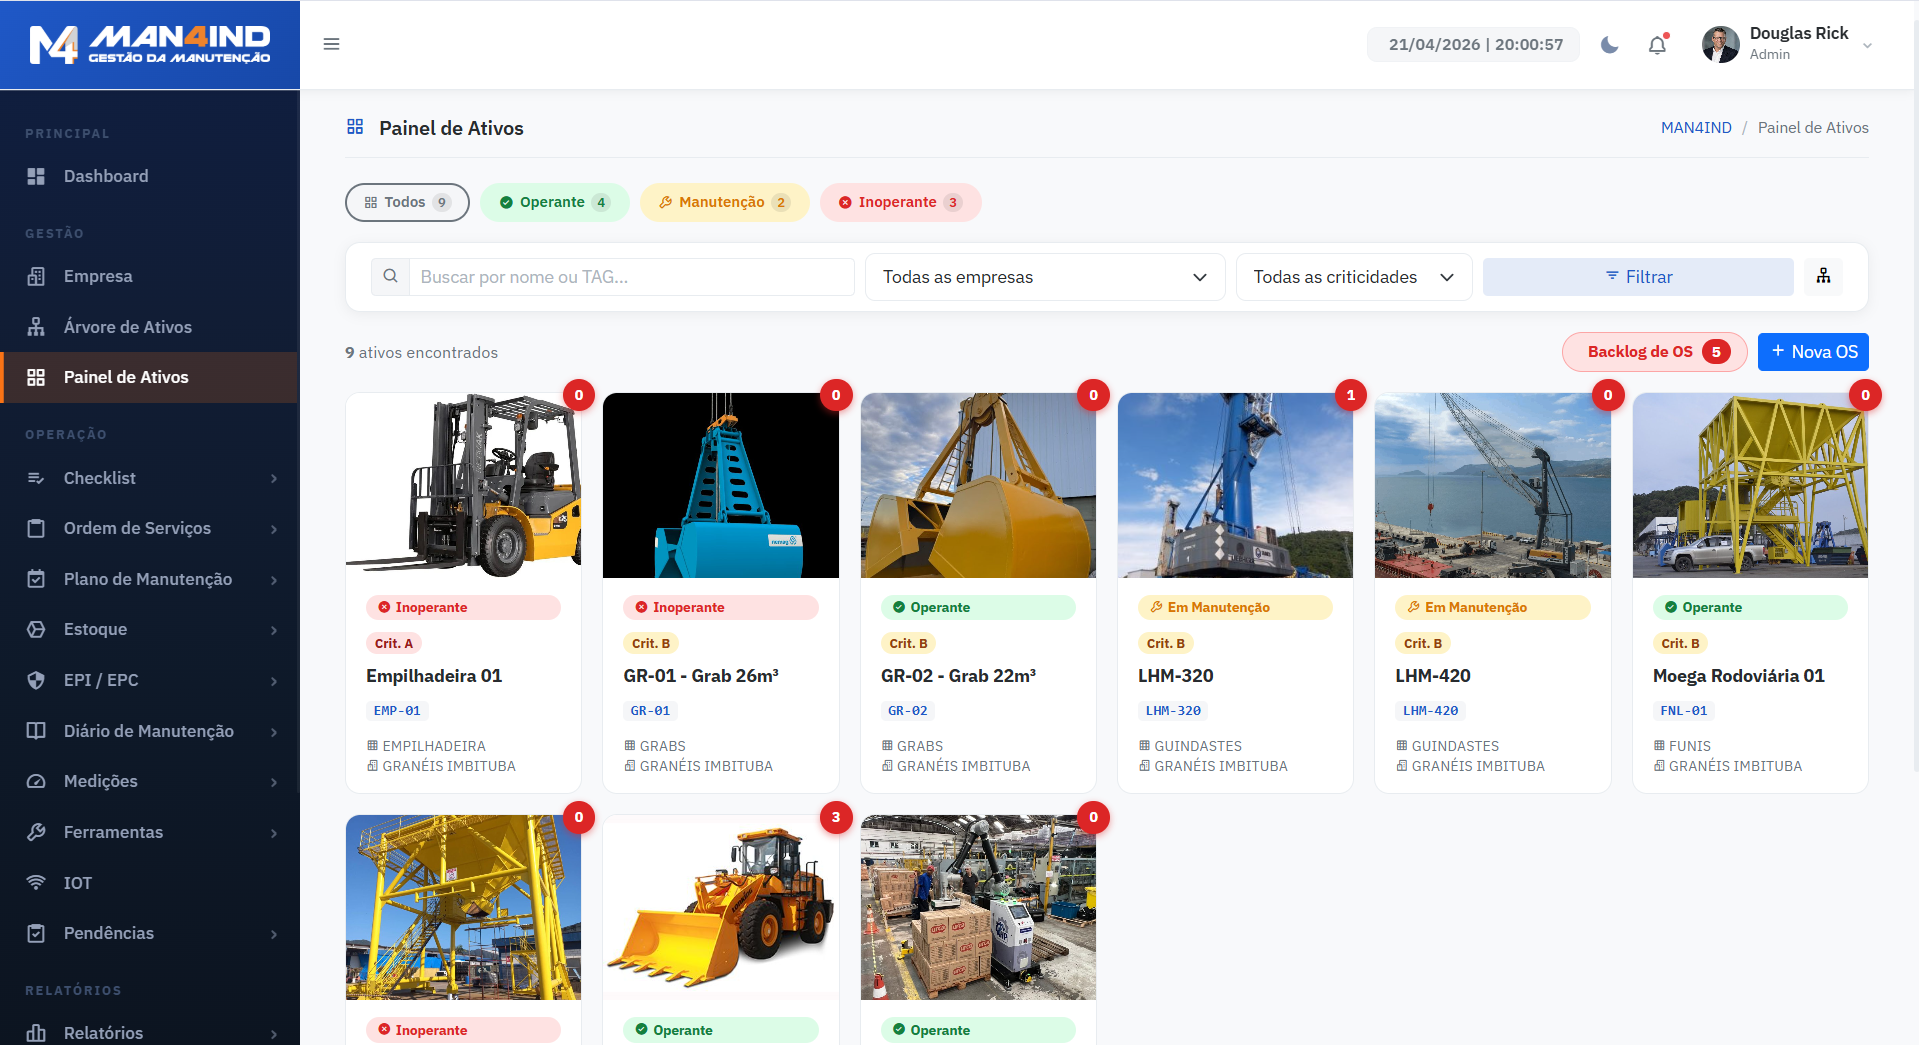Open notifications bell icon

click(x=1657, y=45)
